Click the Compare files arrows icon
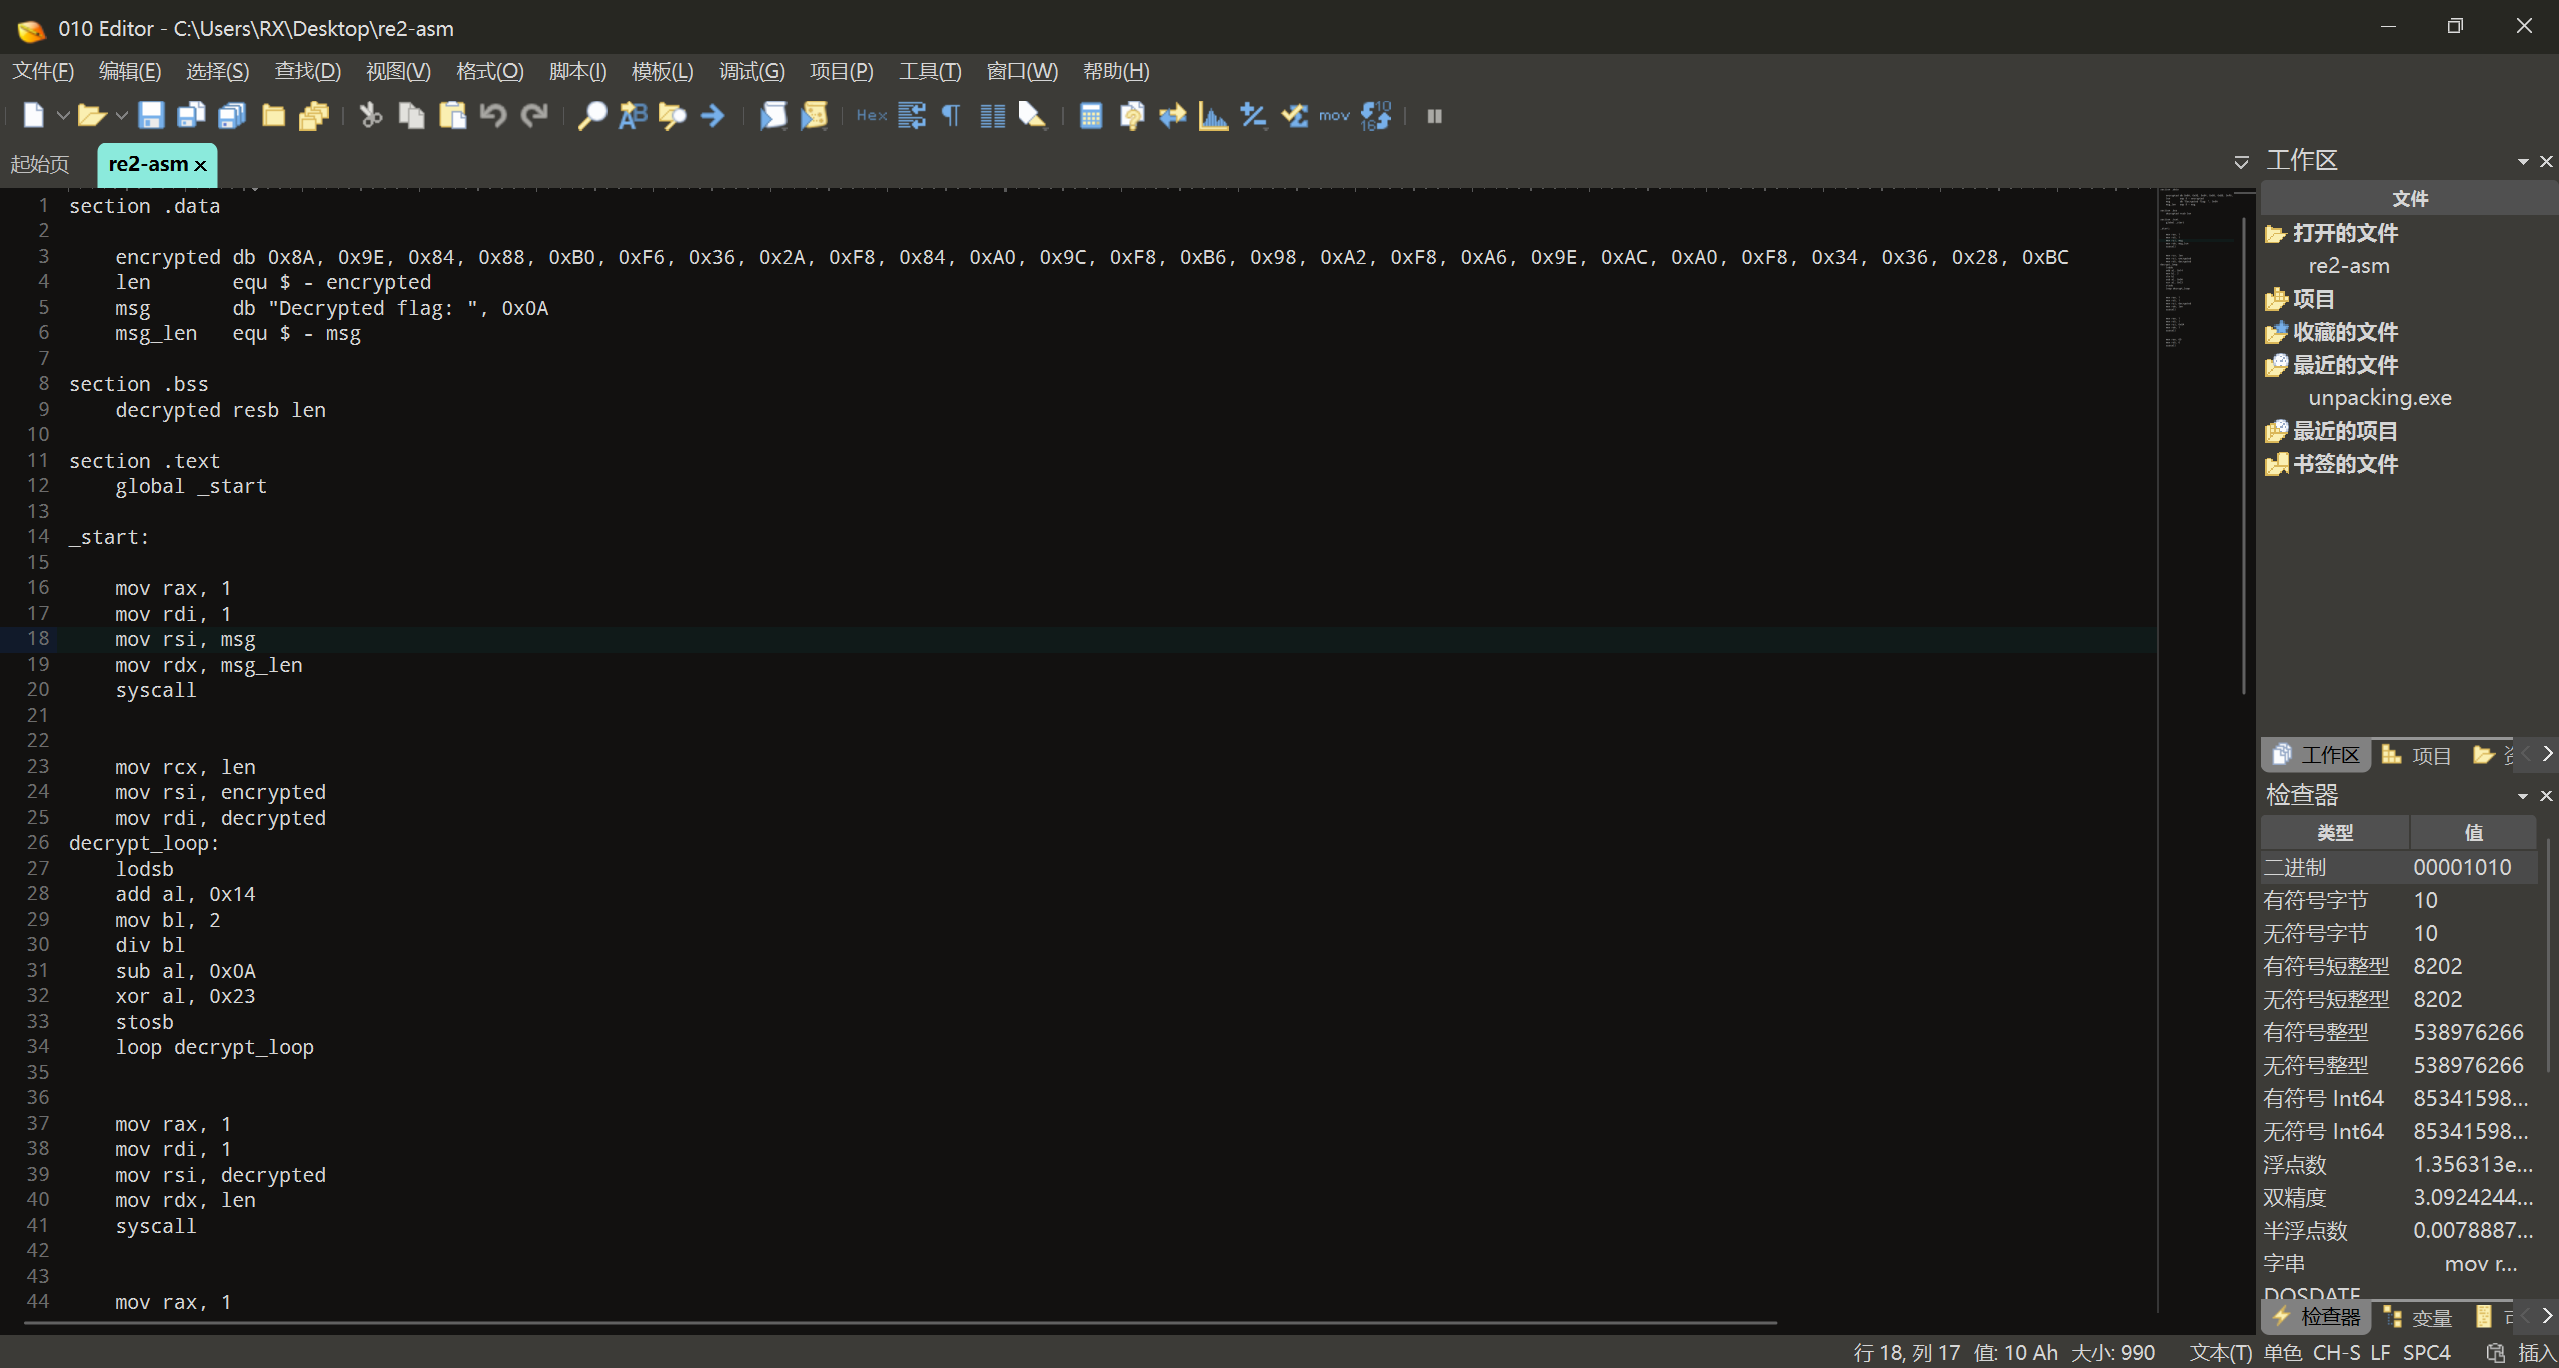 [x=1172, y=116]
